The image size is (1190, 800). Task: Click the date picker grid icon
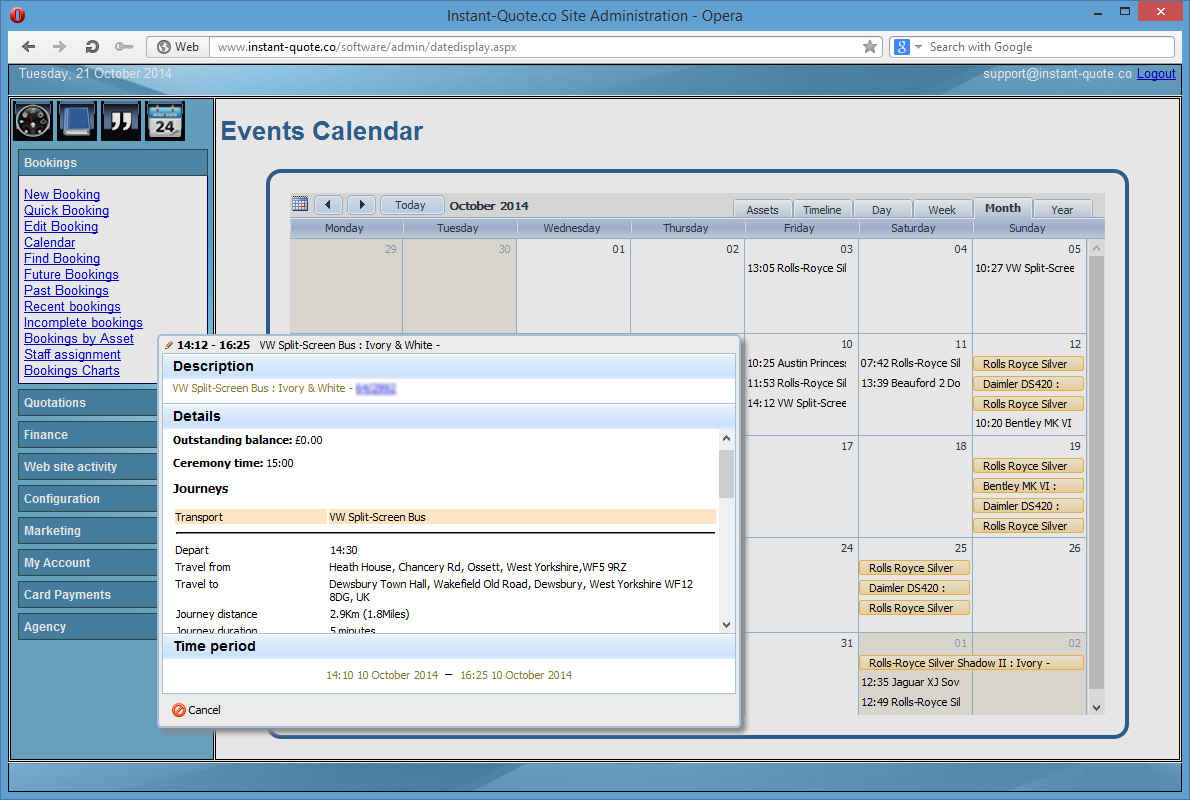[x=300, y=204]
